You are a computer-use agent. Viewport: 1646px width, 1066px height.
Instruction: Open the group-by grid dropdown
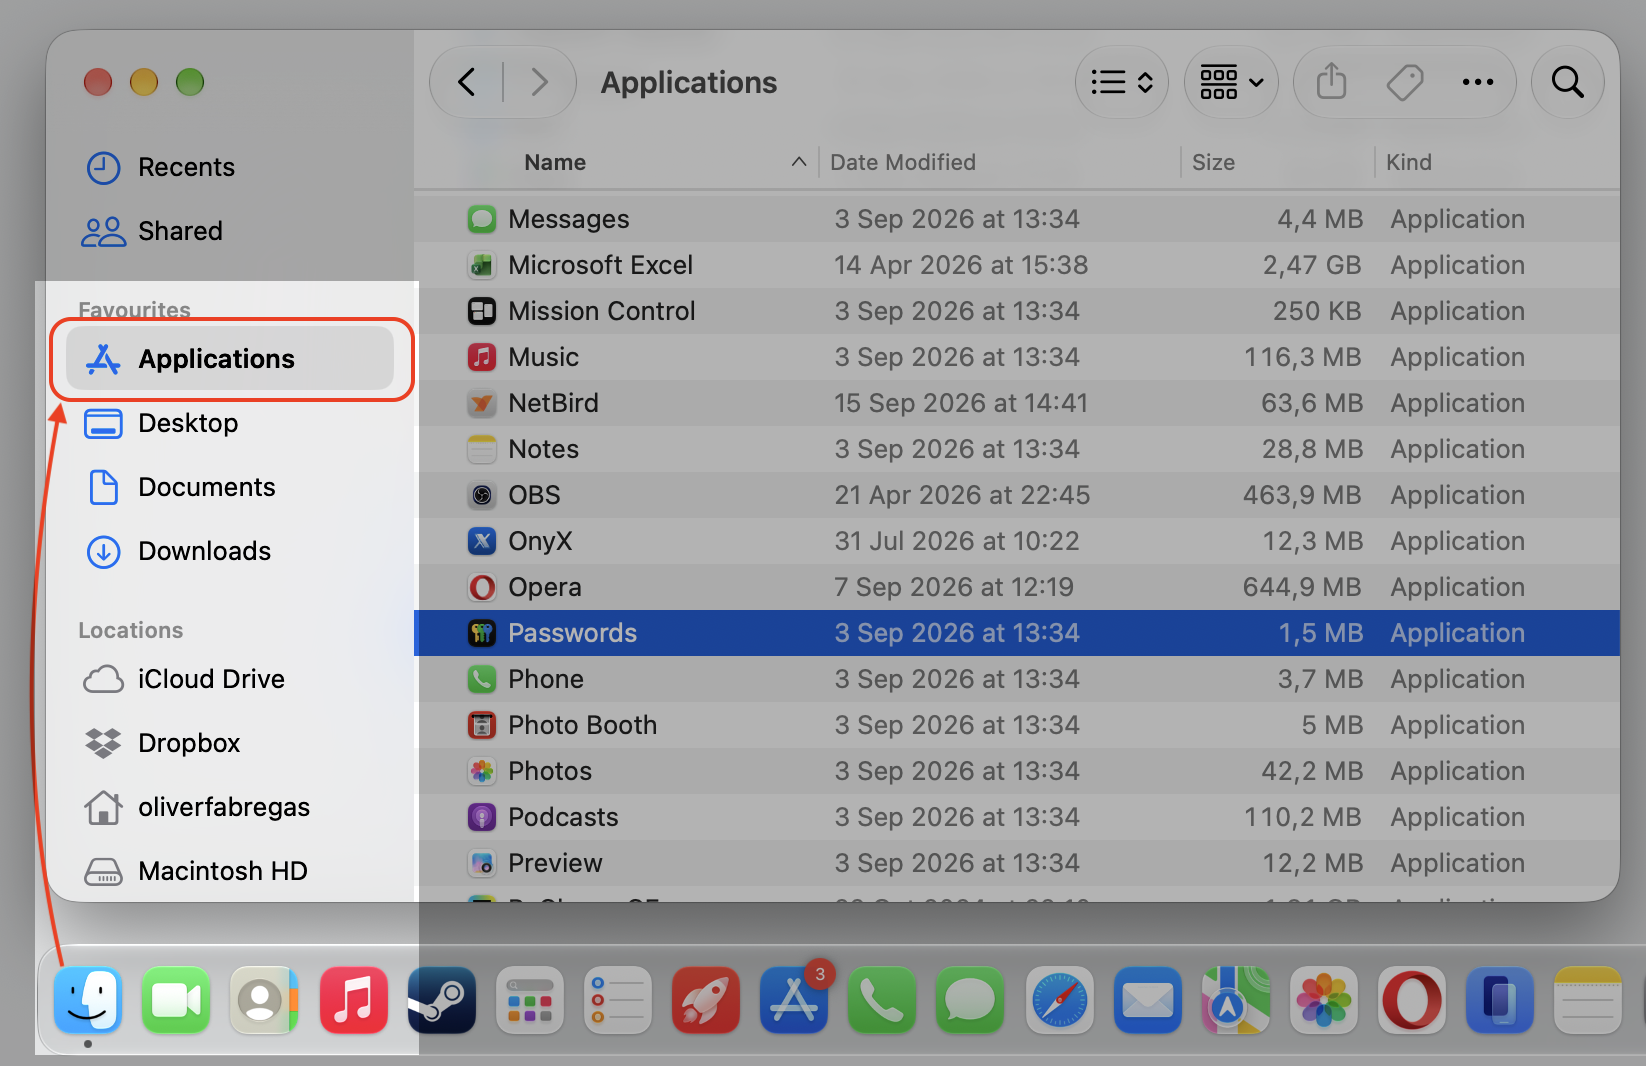pos(1232,82)
